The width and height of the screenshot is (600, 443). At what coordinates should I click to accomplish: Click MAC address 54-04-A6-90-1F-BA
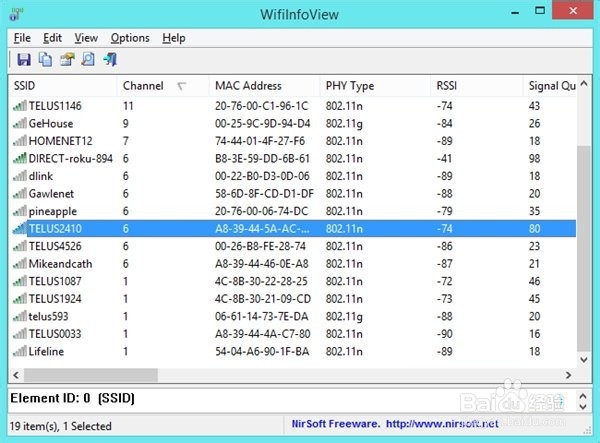tap(262, 351)
